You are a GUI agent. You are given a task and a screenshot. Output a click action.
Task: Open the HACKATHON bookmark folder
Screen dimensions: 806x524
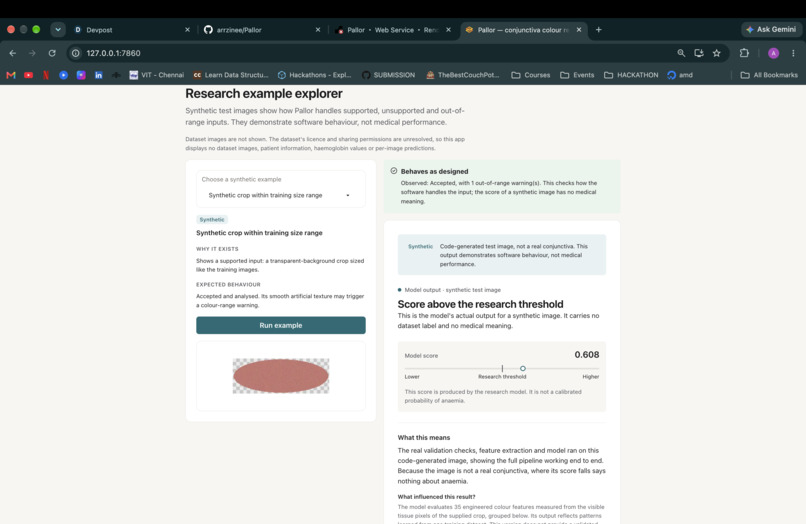[631, 75]
